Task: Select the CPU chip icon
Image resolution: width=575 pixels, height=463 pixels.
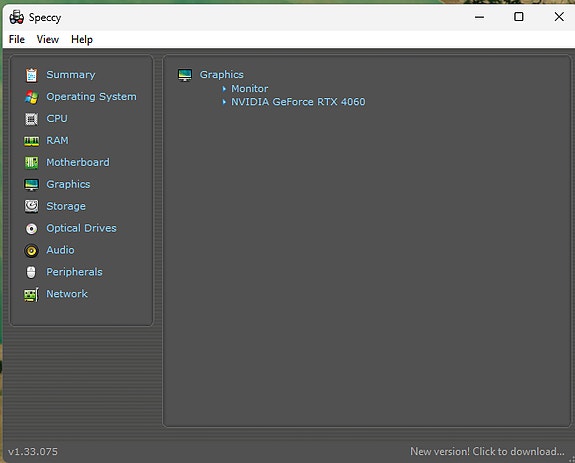Action: tap(32, 119)
